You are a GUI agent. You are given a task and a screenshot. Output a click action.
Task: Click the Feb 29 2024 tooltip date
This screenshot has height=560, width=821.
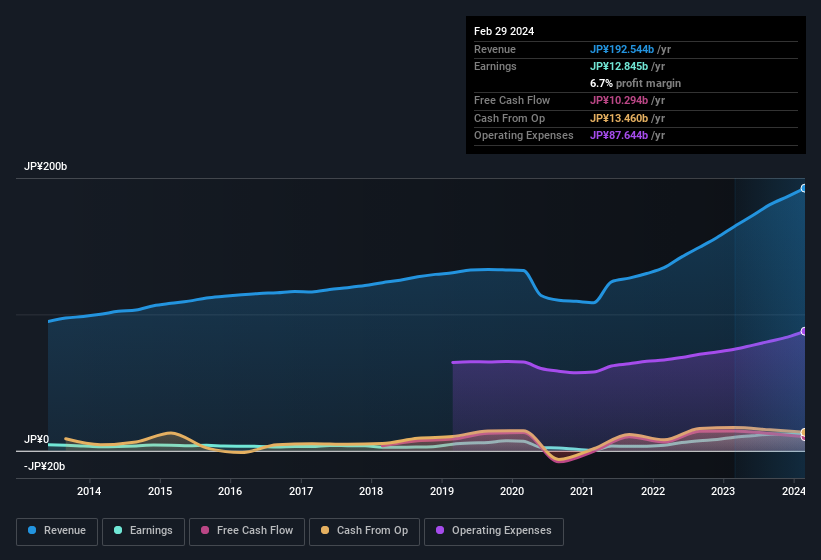tap(504, 31)
